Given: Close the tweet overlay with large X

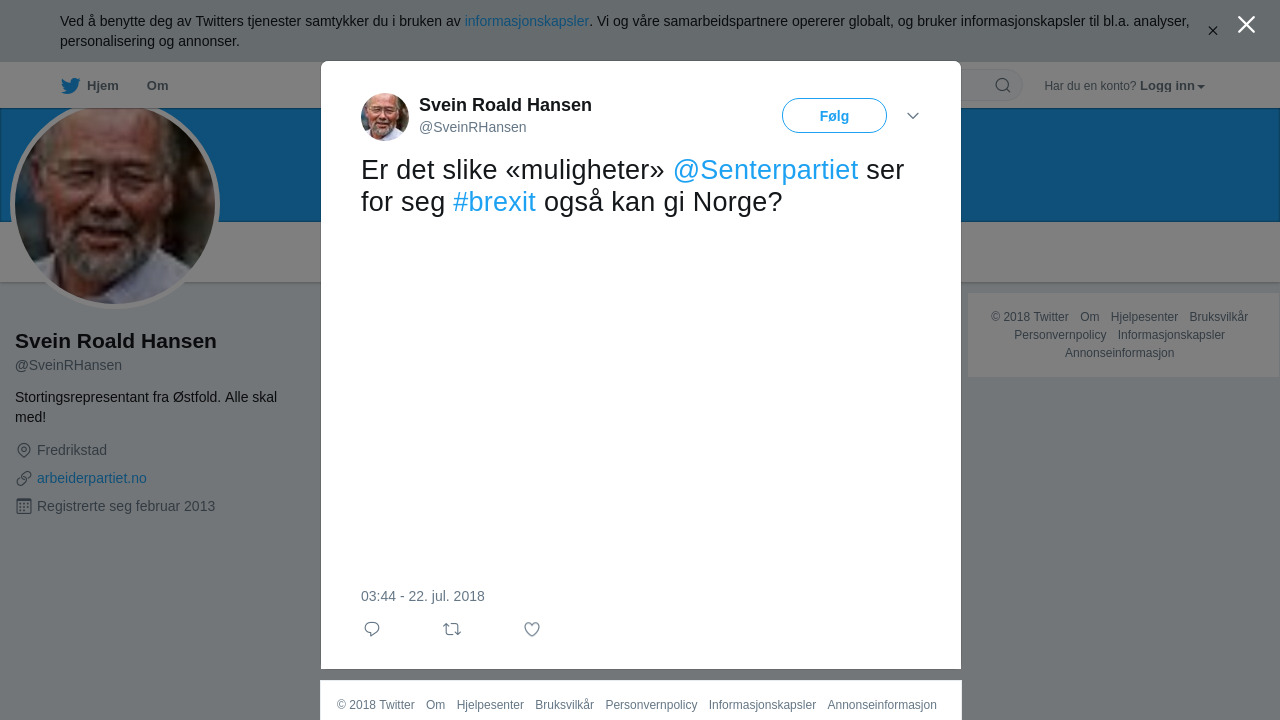Looking at the screenshot, I should pyautogui.click(x=1246, y=25).
